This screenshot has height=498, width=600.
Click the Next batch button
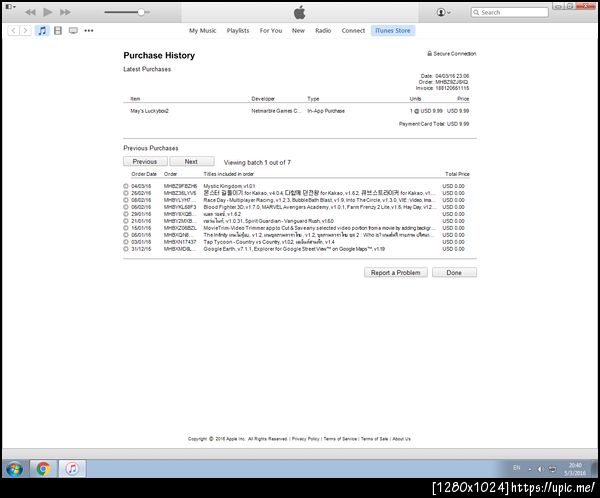(191, 162)
